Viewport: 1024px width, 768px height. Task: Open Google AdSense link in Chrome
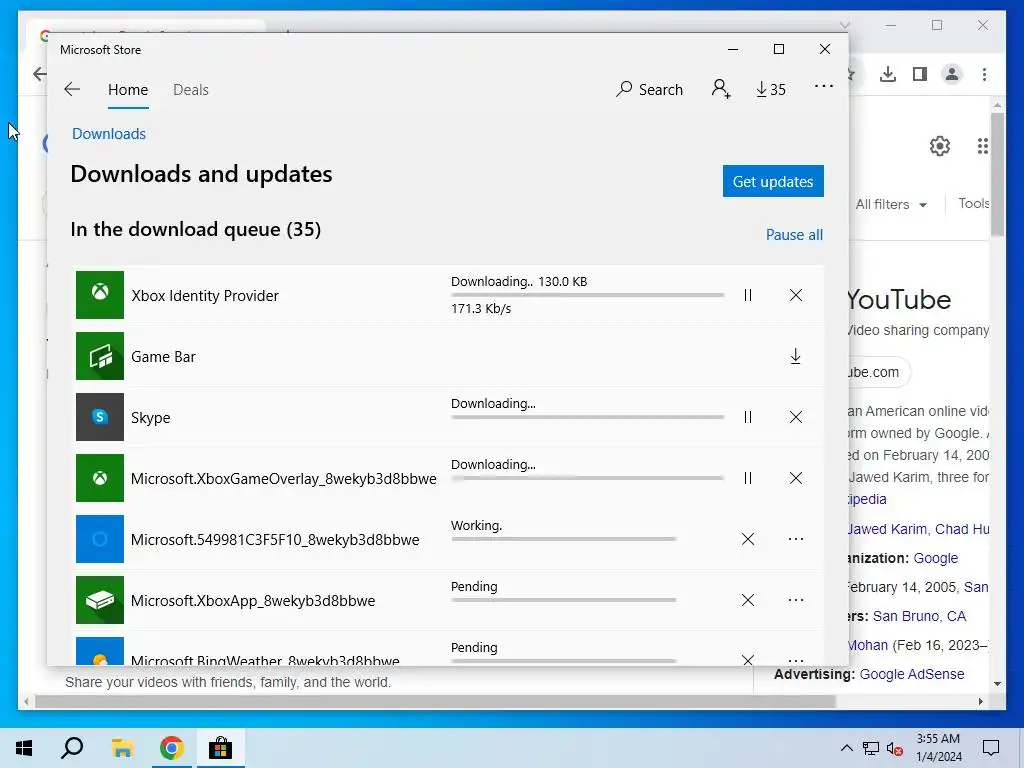click(912, 674)
